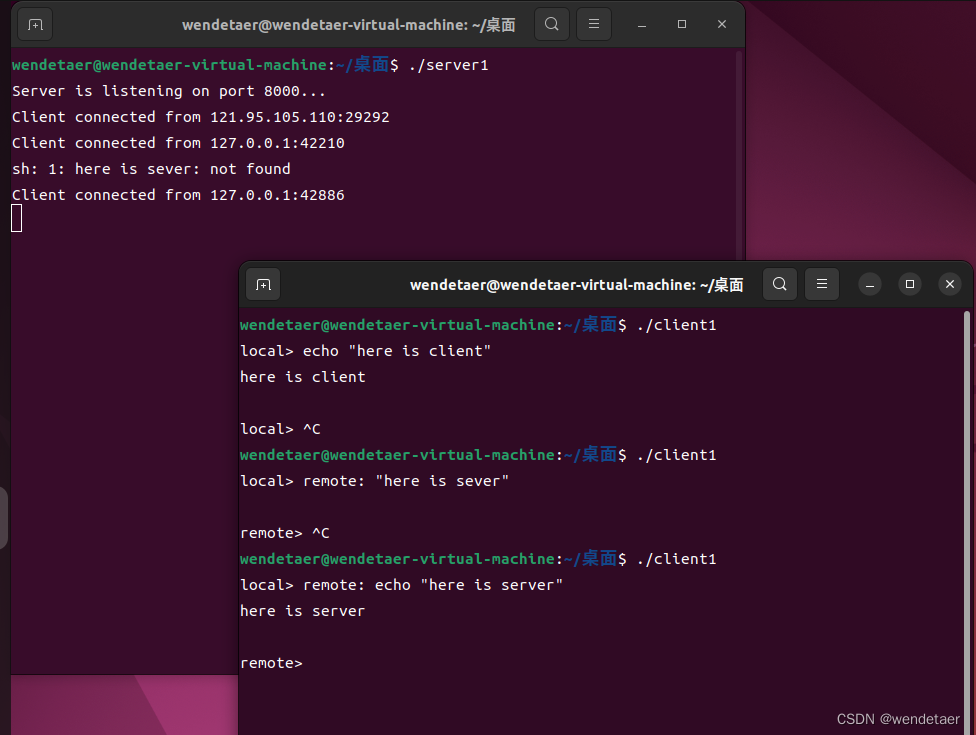The width and height of the screenshot is (976, 735).
Task: Click line 'Client connected from 127.0.0.1:42210'
Action: 178,143
